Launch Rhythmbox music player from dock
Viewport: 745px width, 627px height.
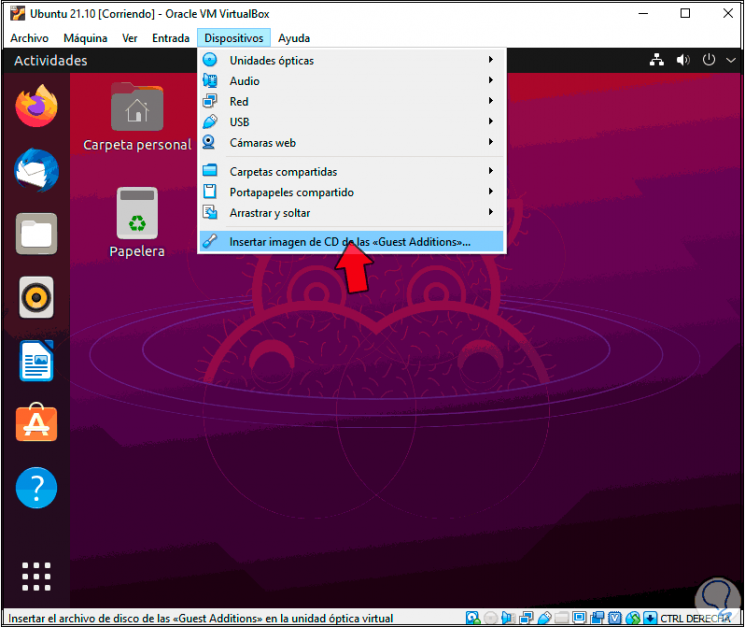pos(37,297)
